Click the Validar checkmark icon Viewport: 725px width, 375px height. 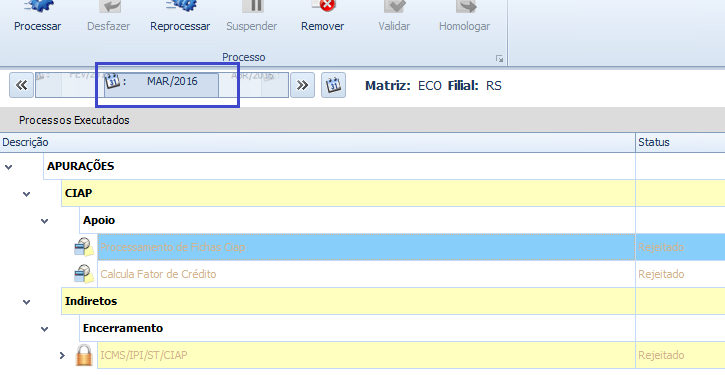tap(394, 6)
